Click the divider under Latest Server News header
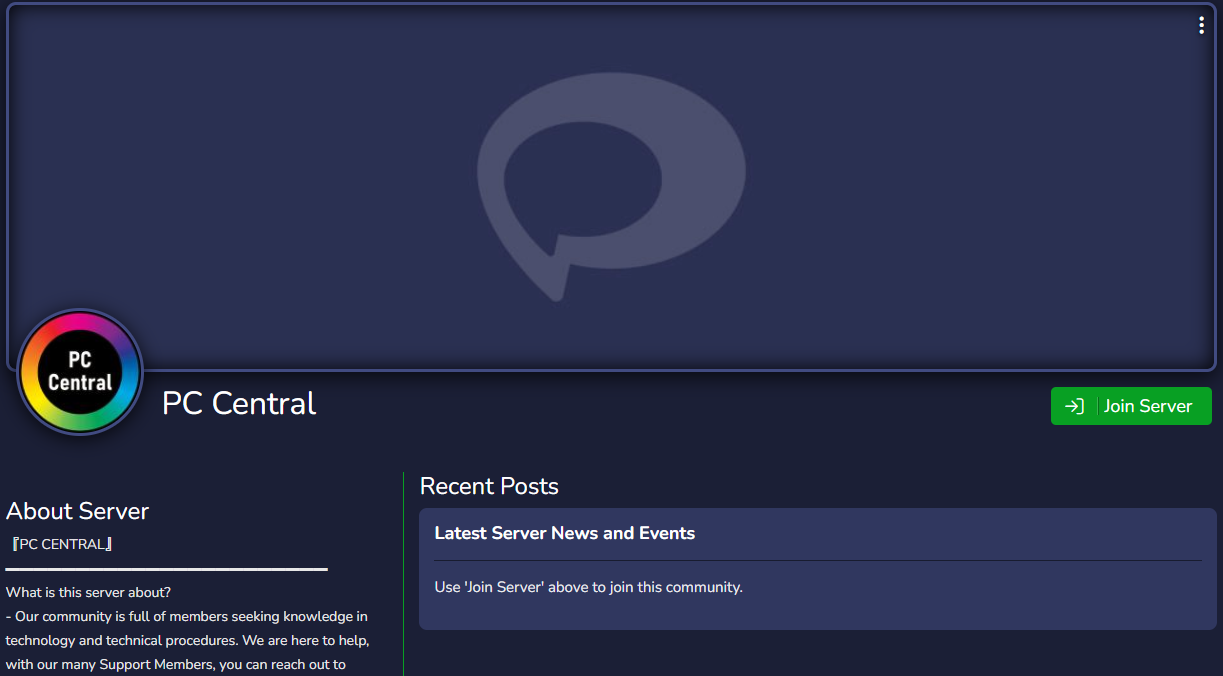Screen dimensions: 1223x676 (818, 558)
